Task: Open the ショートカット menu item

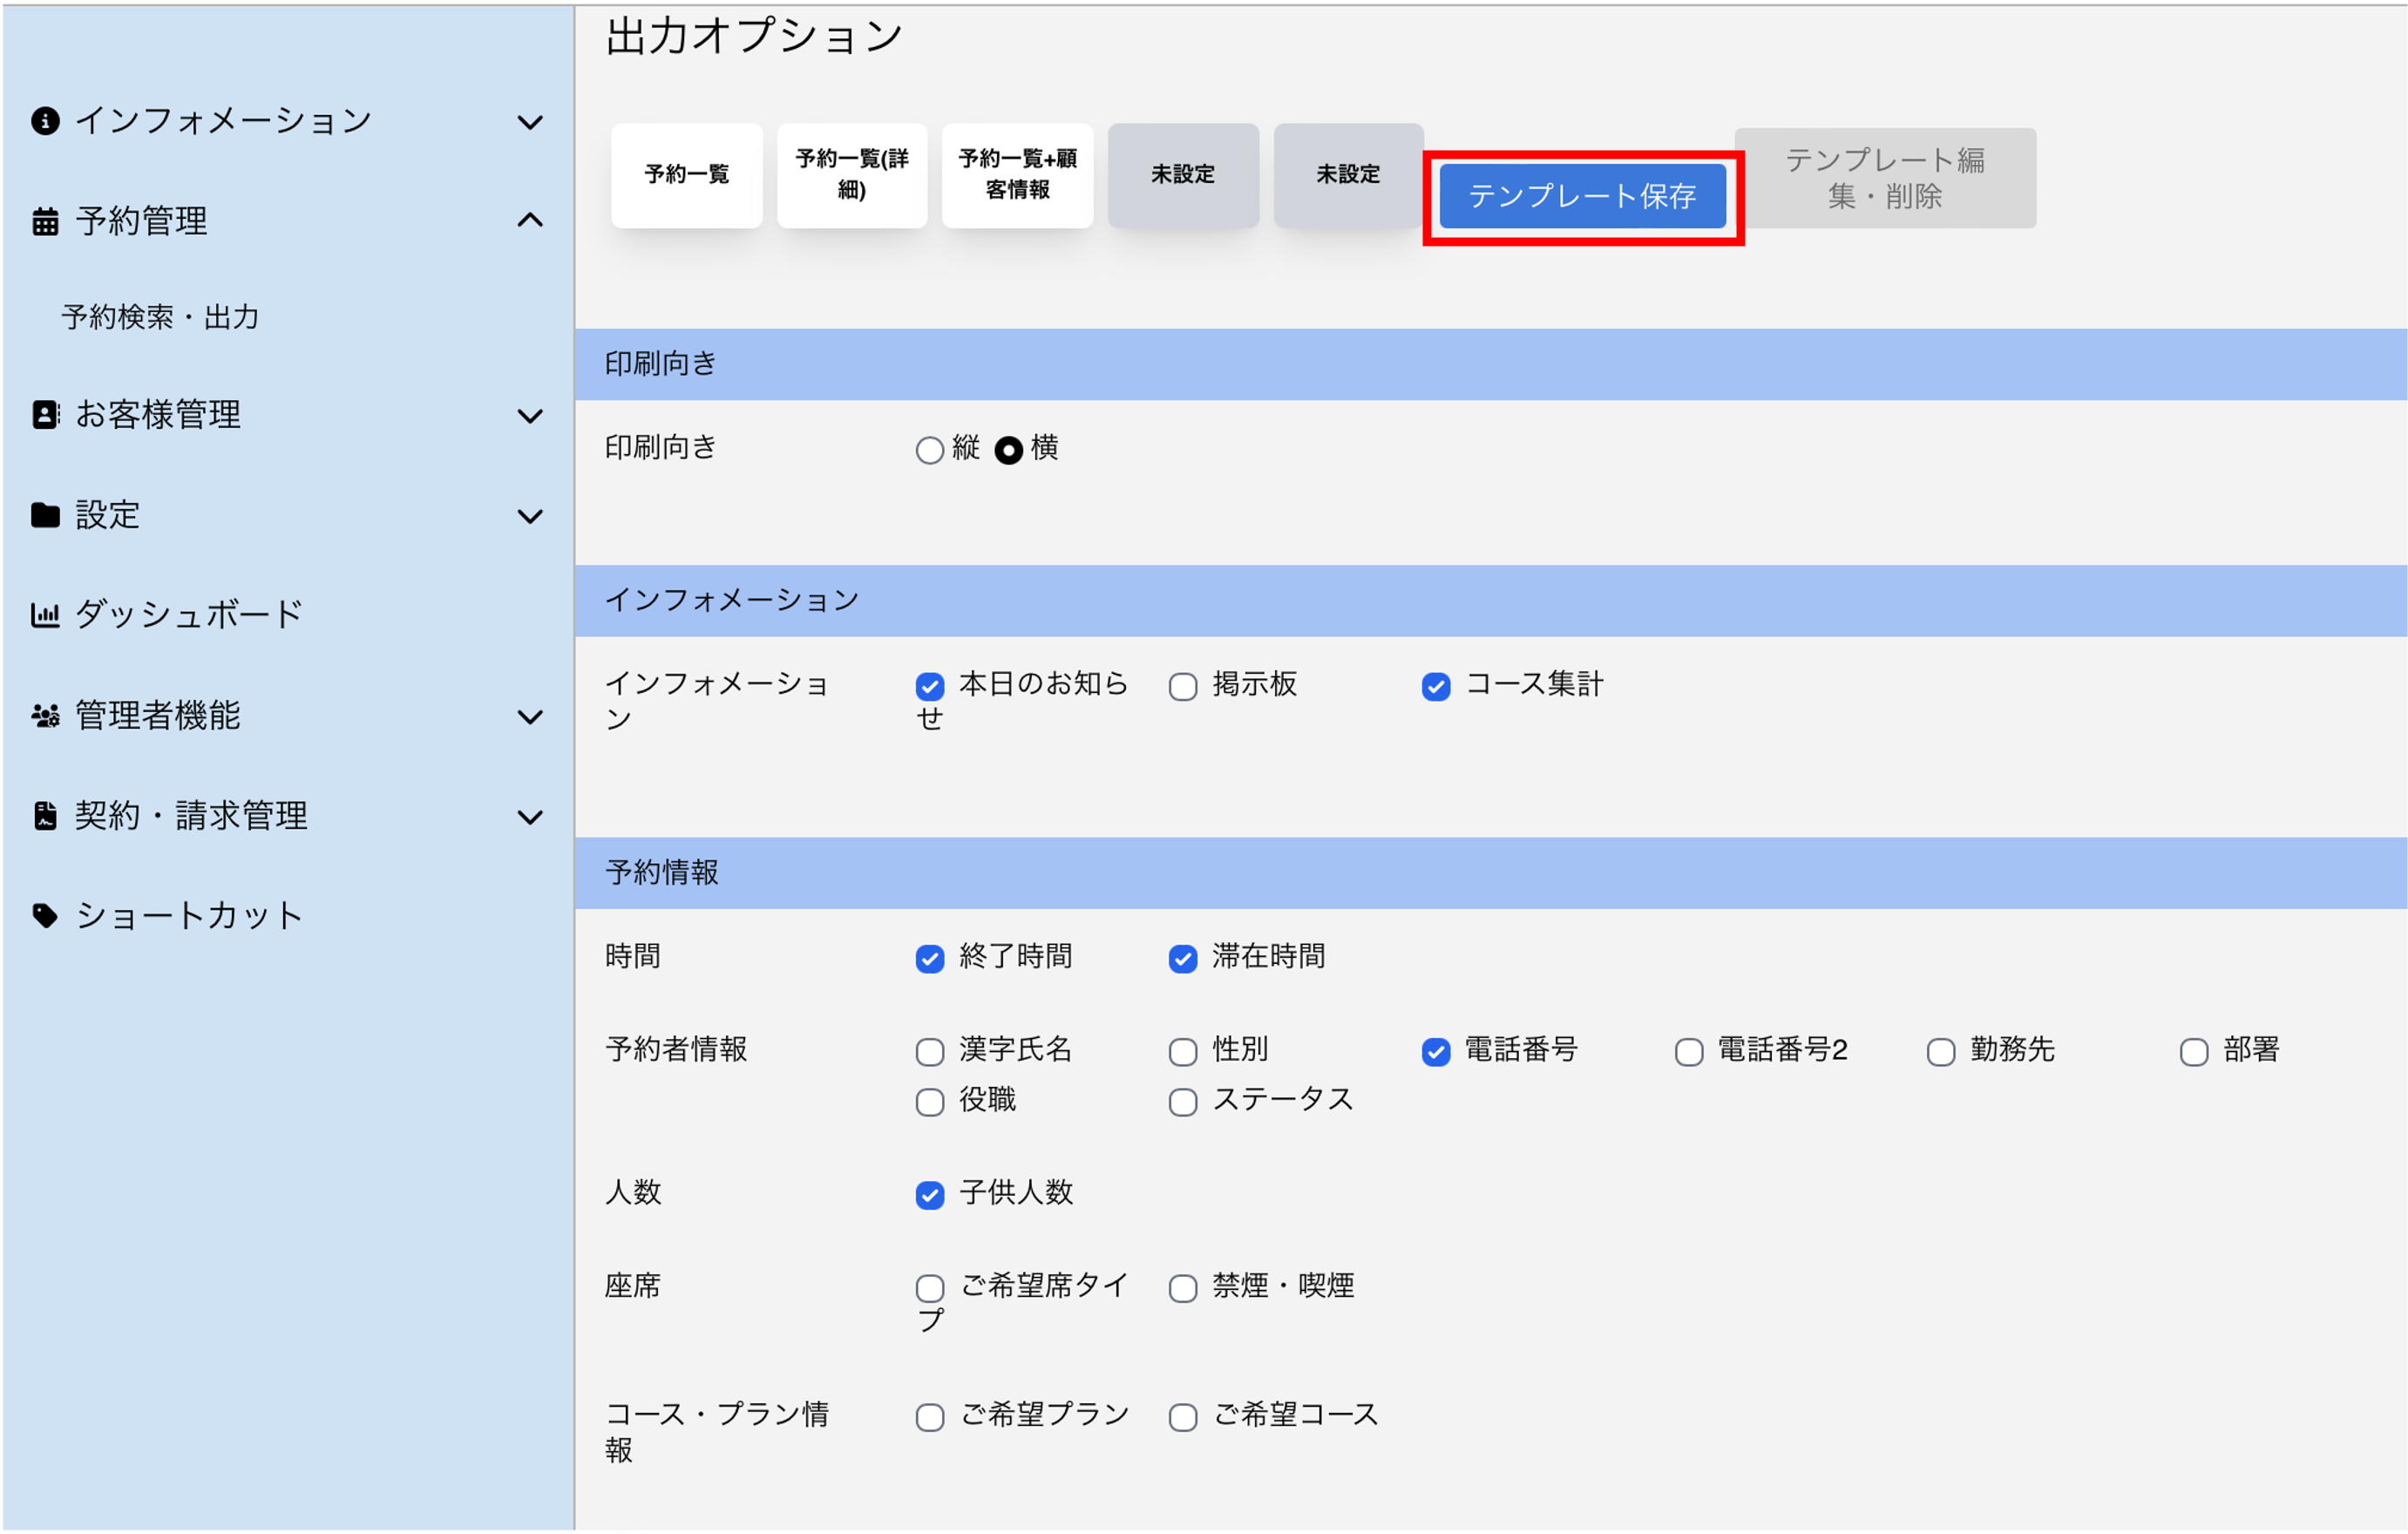Action: coord(189,916)
